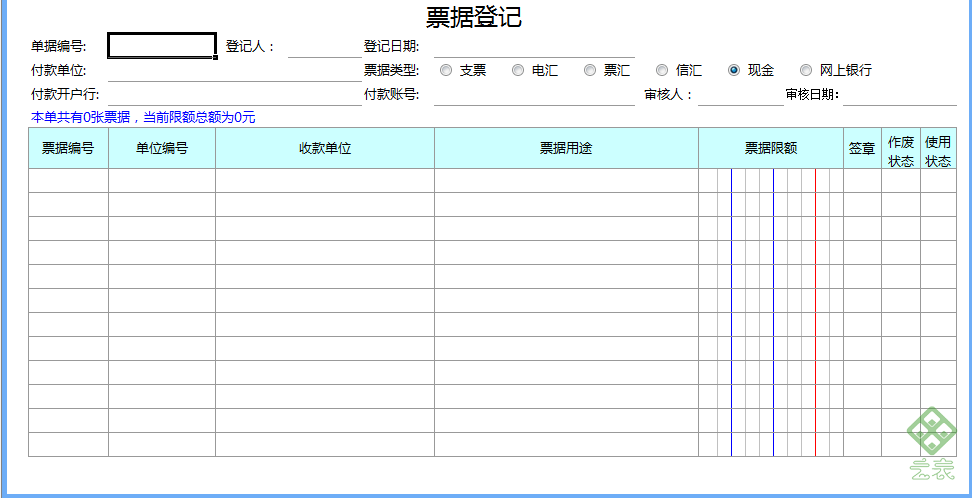
Task: Click the first row 票据编号 cell
Action: [x=68, y=180]
